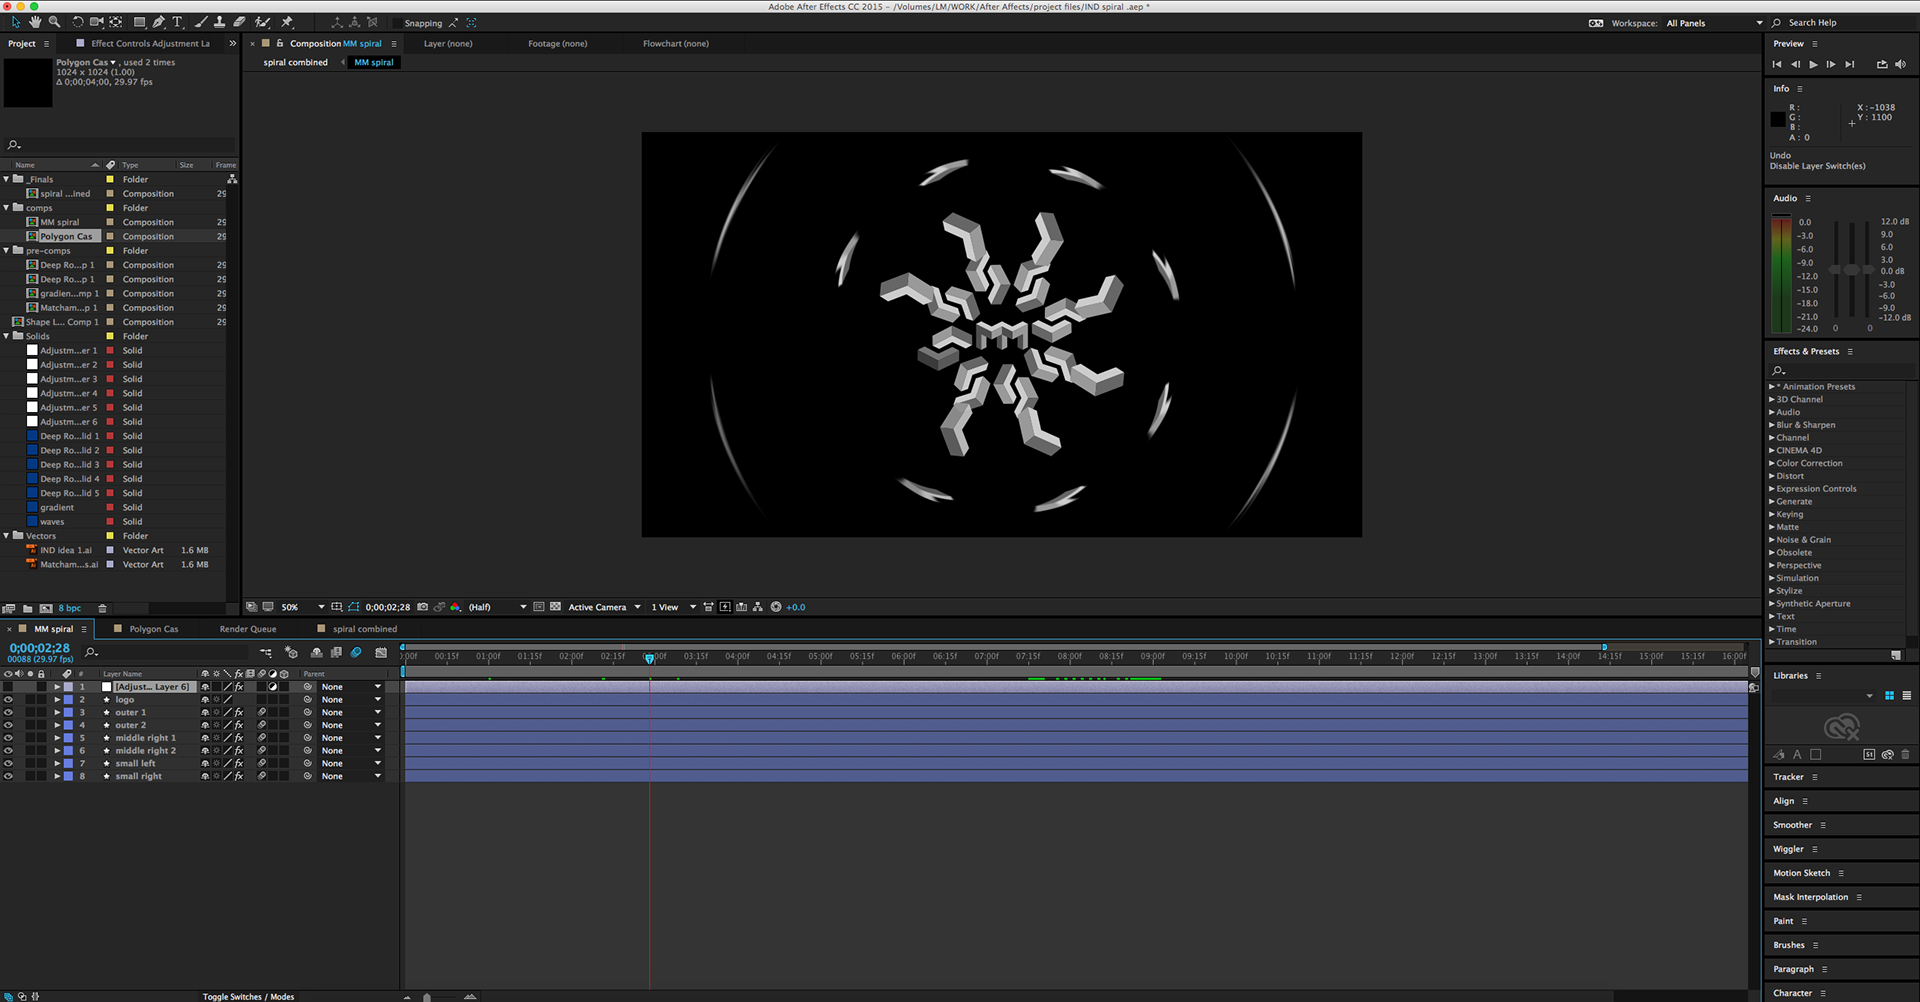Select the Brush tool
The width and height of the screenshot is (1920, 1002).
click(x=201, y=22)
